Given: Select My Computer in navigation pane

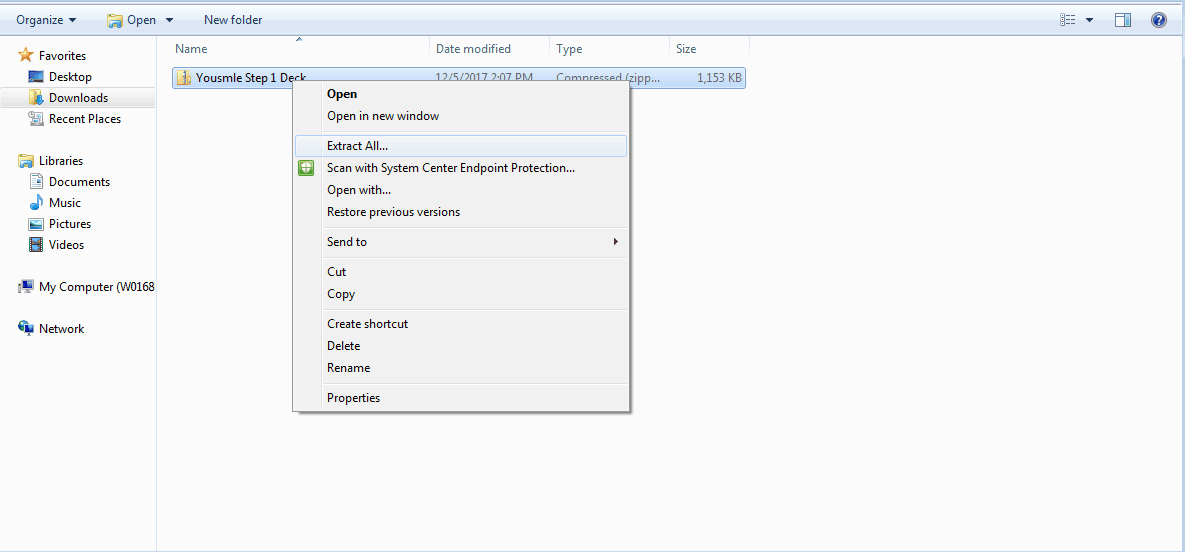Looking at the screenshot, I should [97, 287].
